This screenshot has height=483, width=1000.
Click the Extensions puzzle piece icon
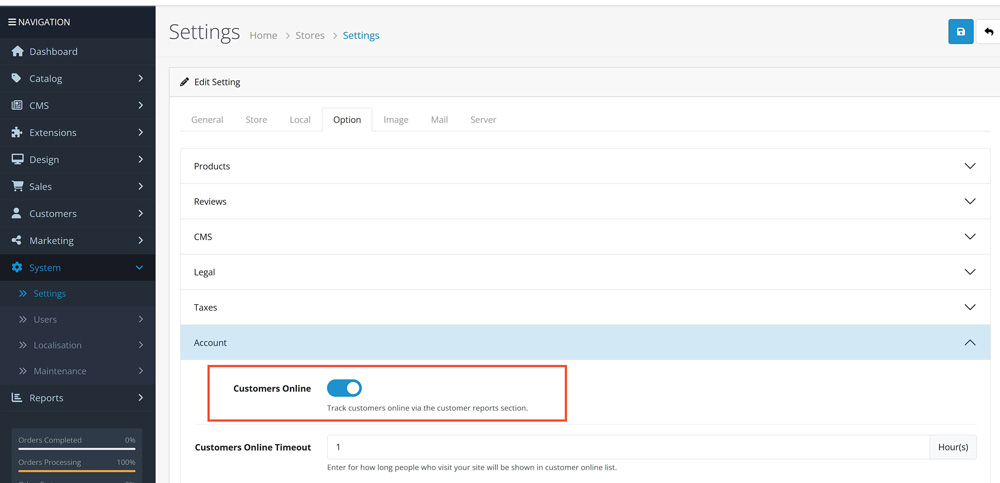click(17, 132)
